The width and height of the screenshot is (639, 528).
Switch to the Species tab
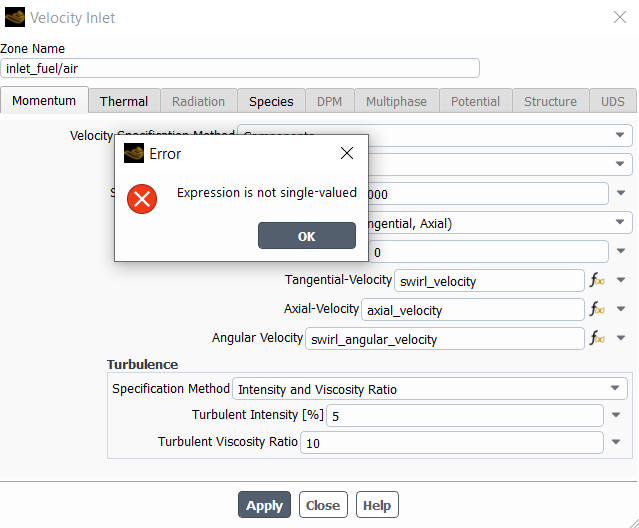coord(271,101)
